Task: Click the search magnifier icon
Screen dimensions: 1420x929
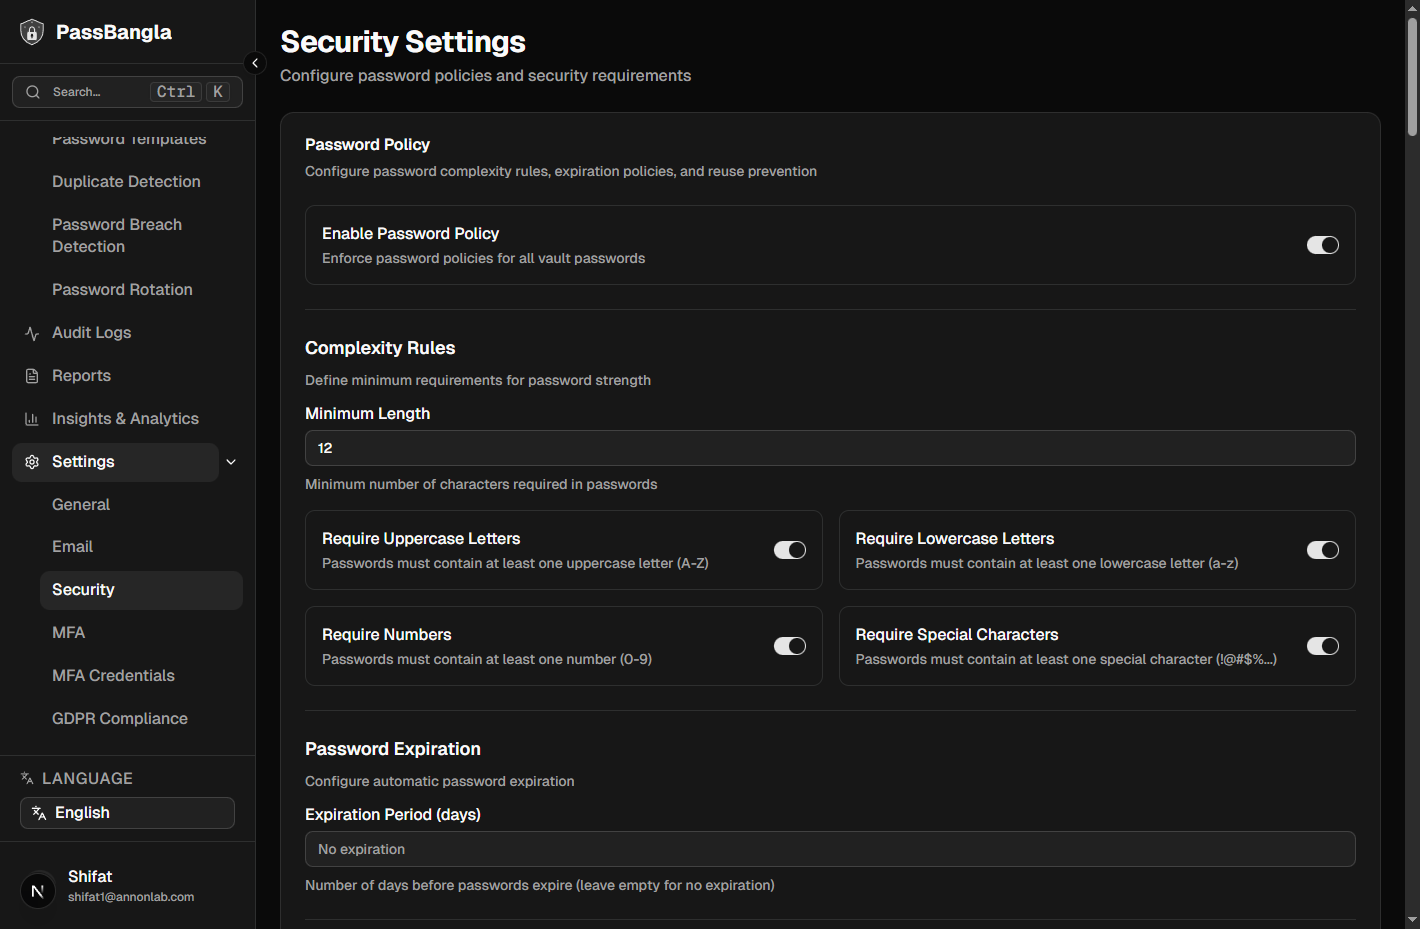Action: click(x=32, y=91)
